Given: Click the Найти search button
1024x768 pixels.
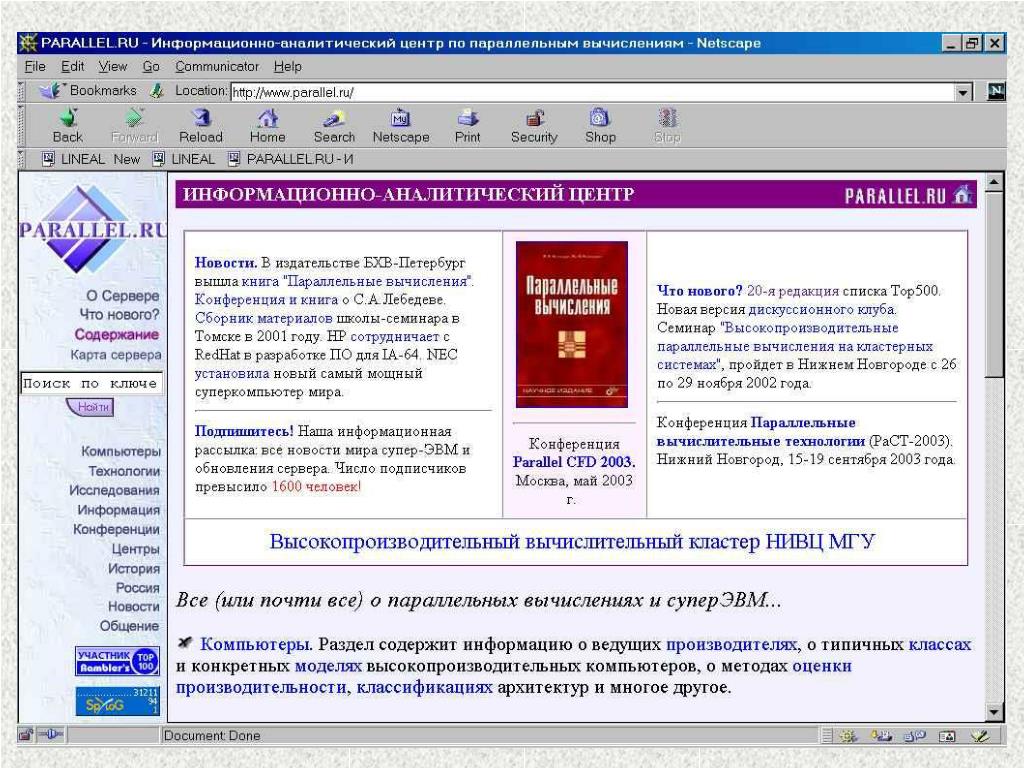Looking at the screenshot, I should coord(91,407).
